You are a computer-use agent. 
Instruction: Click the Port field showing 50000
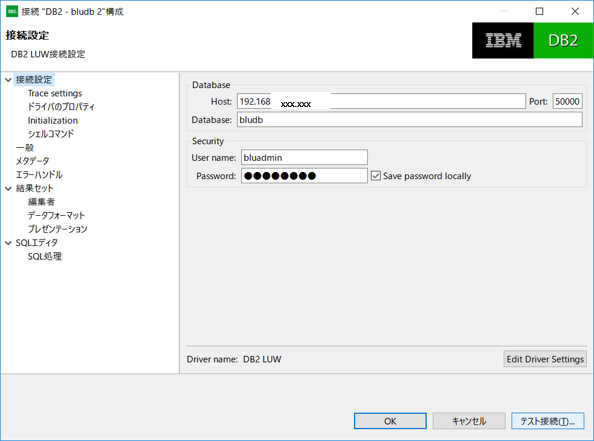[567, 102]
